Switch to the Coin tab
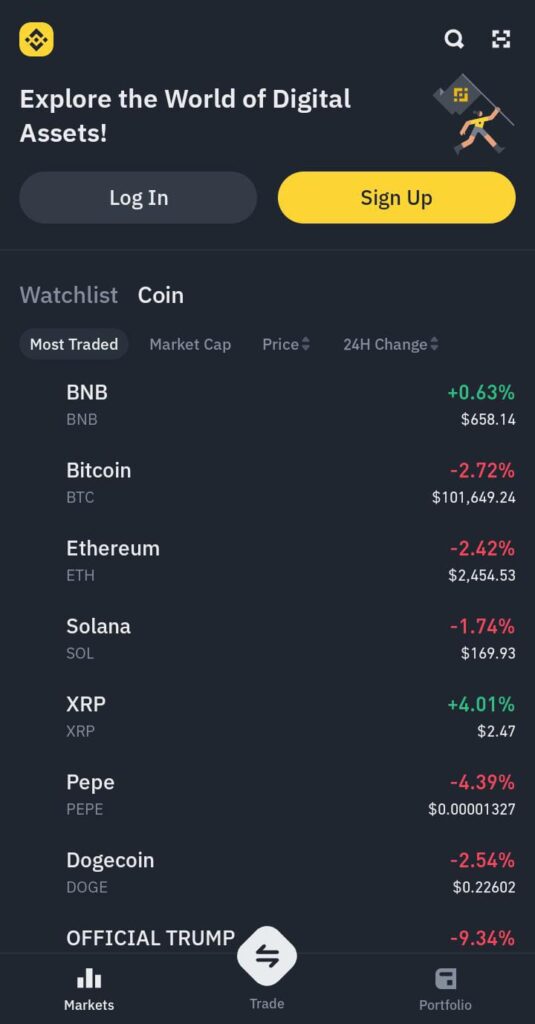Viewport: 535px width, 1024px height. pos(161,295)
